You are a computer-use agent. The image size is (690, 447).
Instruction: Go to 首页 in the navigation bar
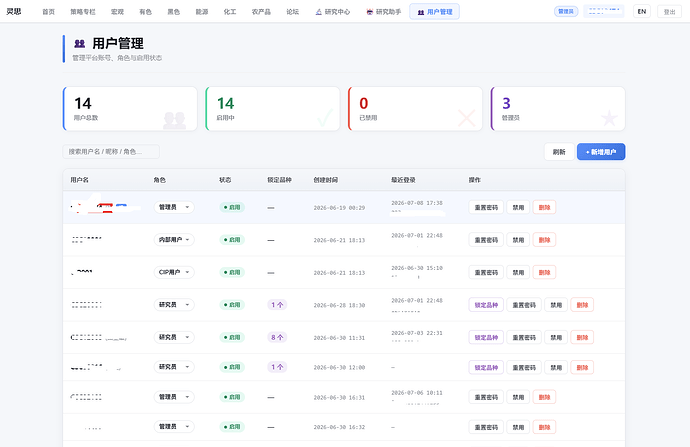pos(48,12)
